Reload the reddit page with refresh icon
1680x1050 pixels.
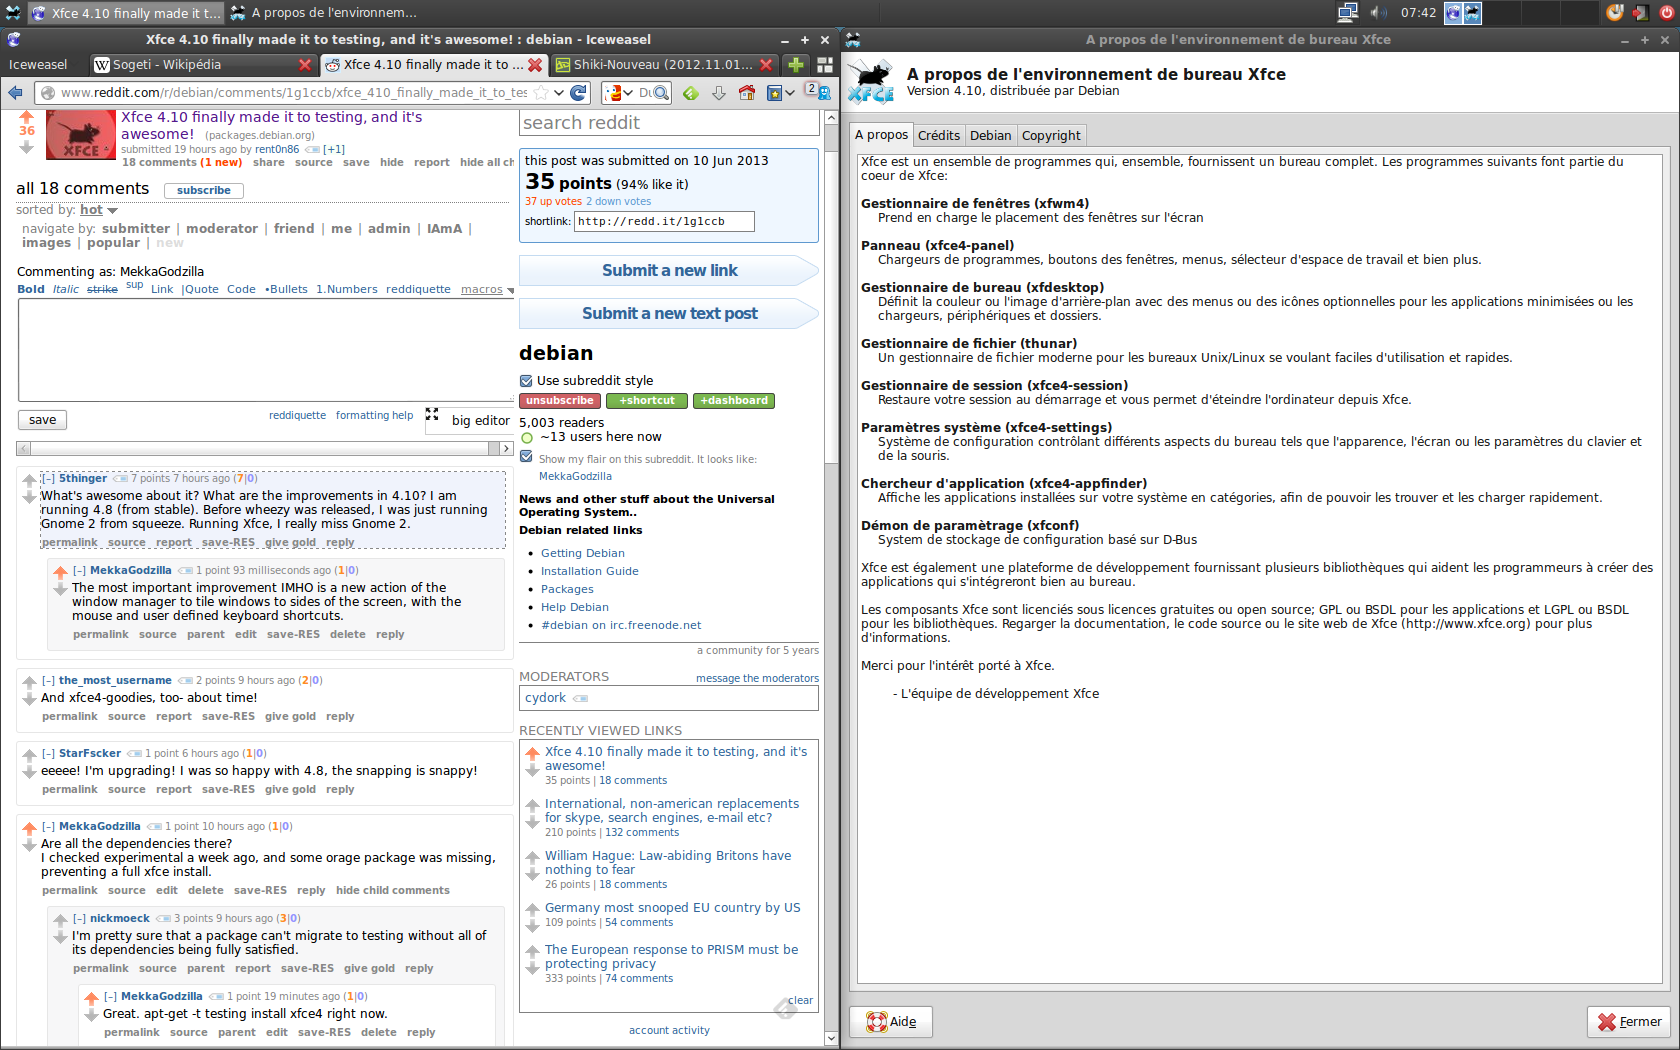click(x=578, y=92)
